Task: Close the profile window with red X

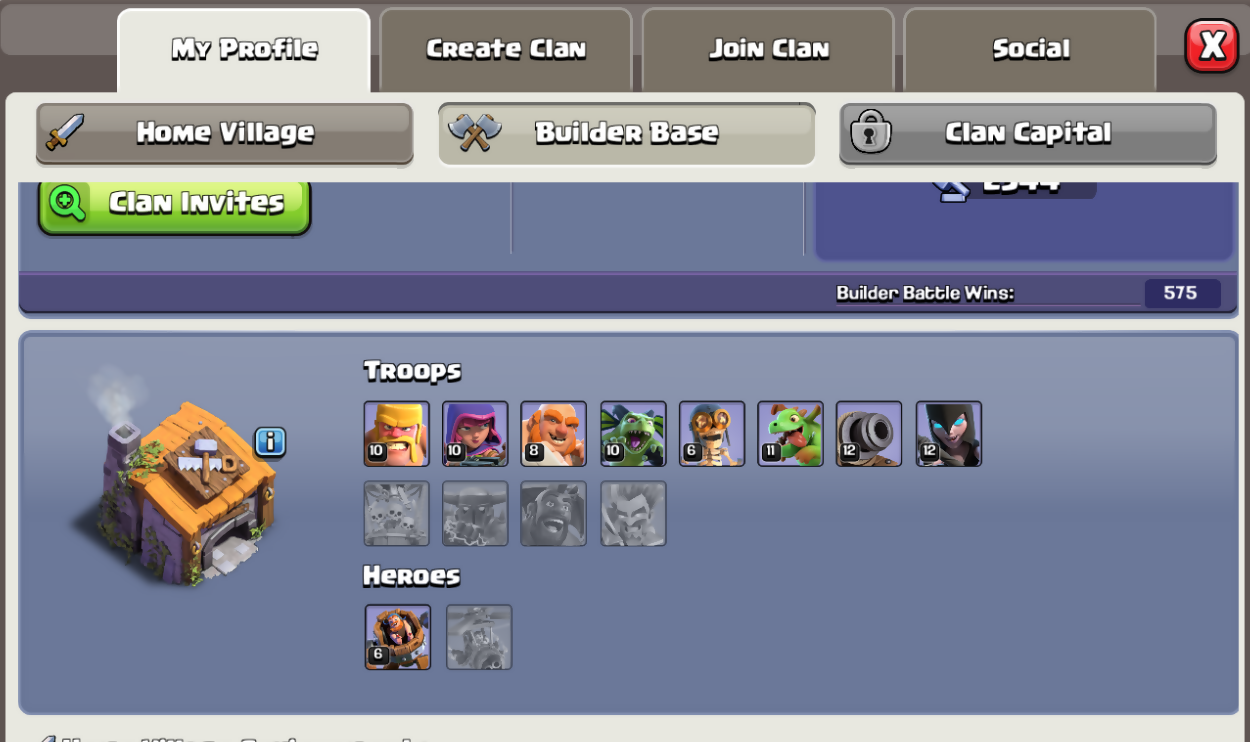Action: click(x=1212, y=46)
